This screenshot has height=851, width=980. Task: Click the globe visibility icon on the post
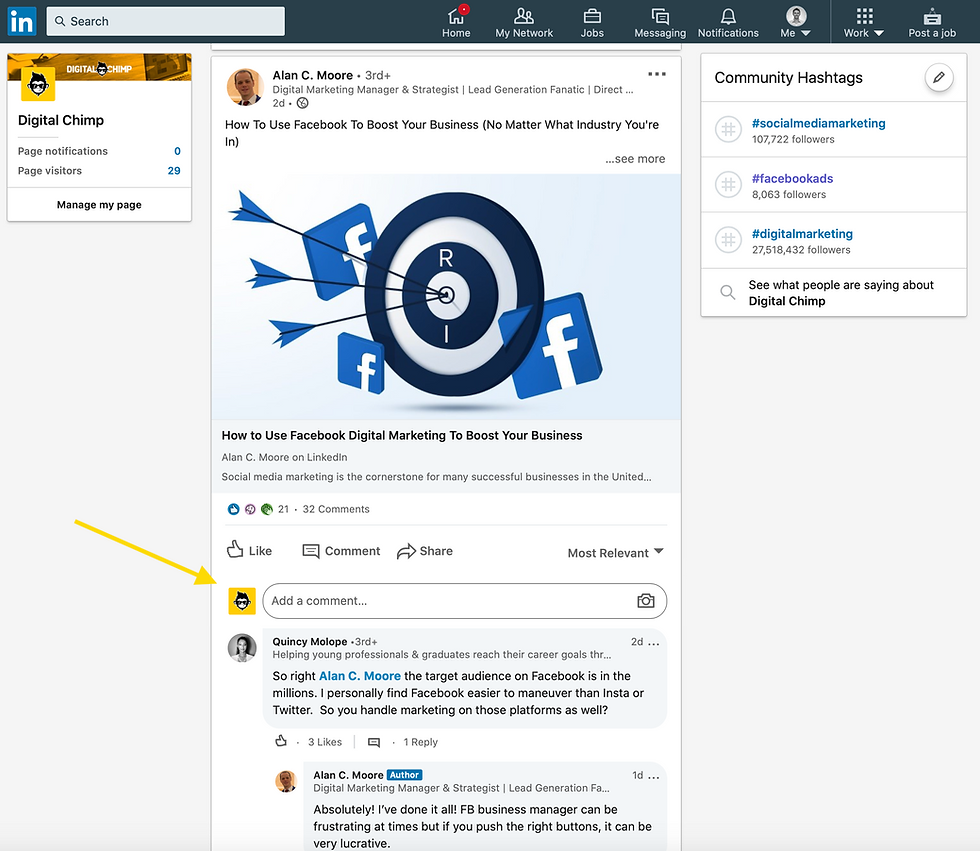pos(302,103)
